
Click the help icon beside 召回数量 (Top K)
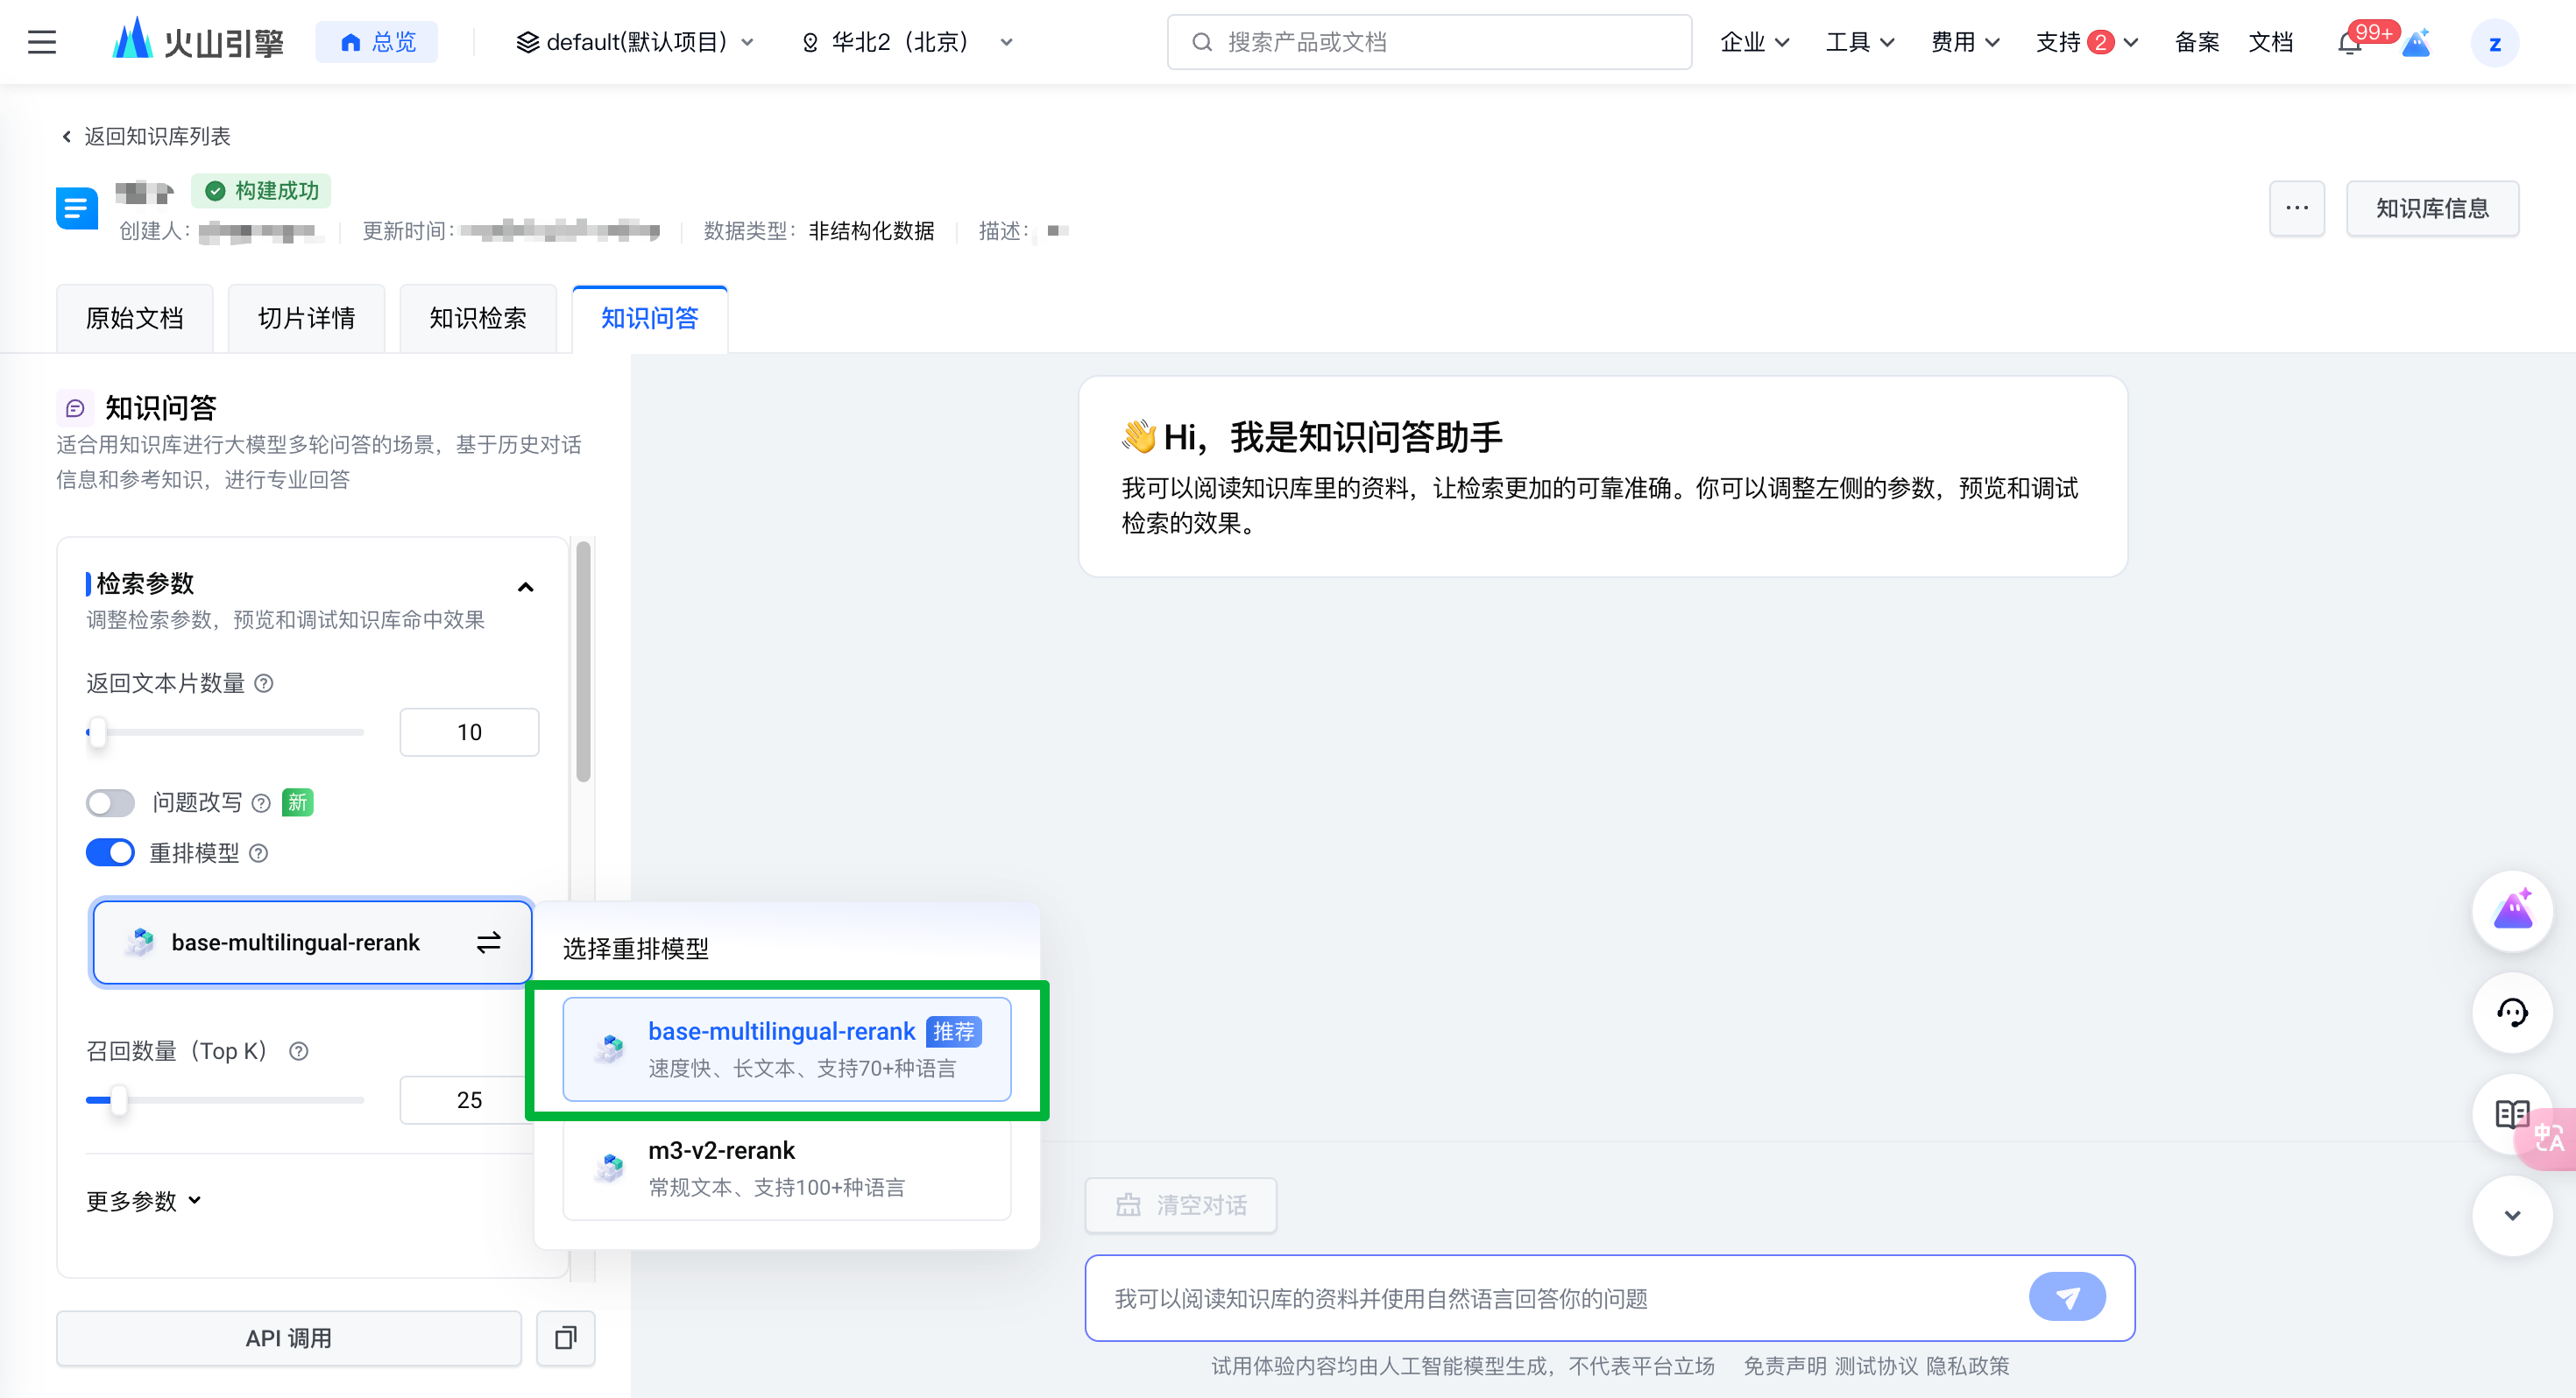point(298,1051)
